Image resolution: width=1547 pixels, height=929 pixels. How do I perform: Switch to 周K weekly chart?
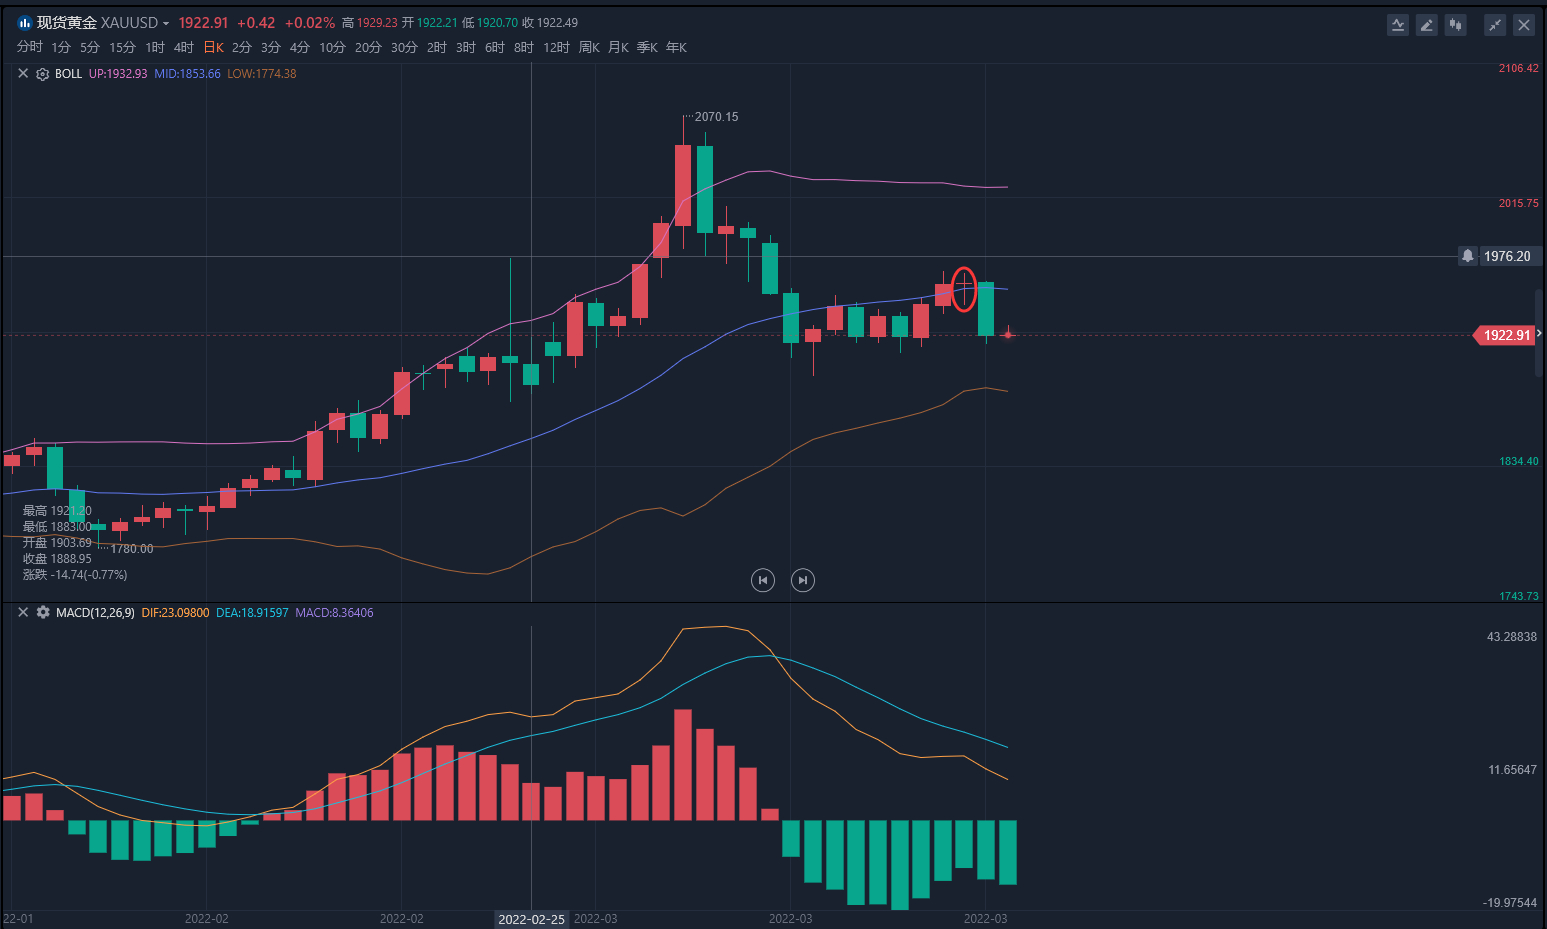[589, 47]
